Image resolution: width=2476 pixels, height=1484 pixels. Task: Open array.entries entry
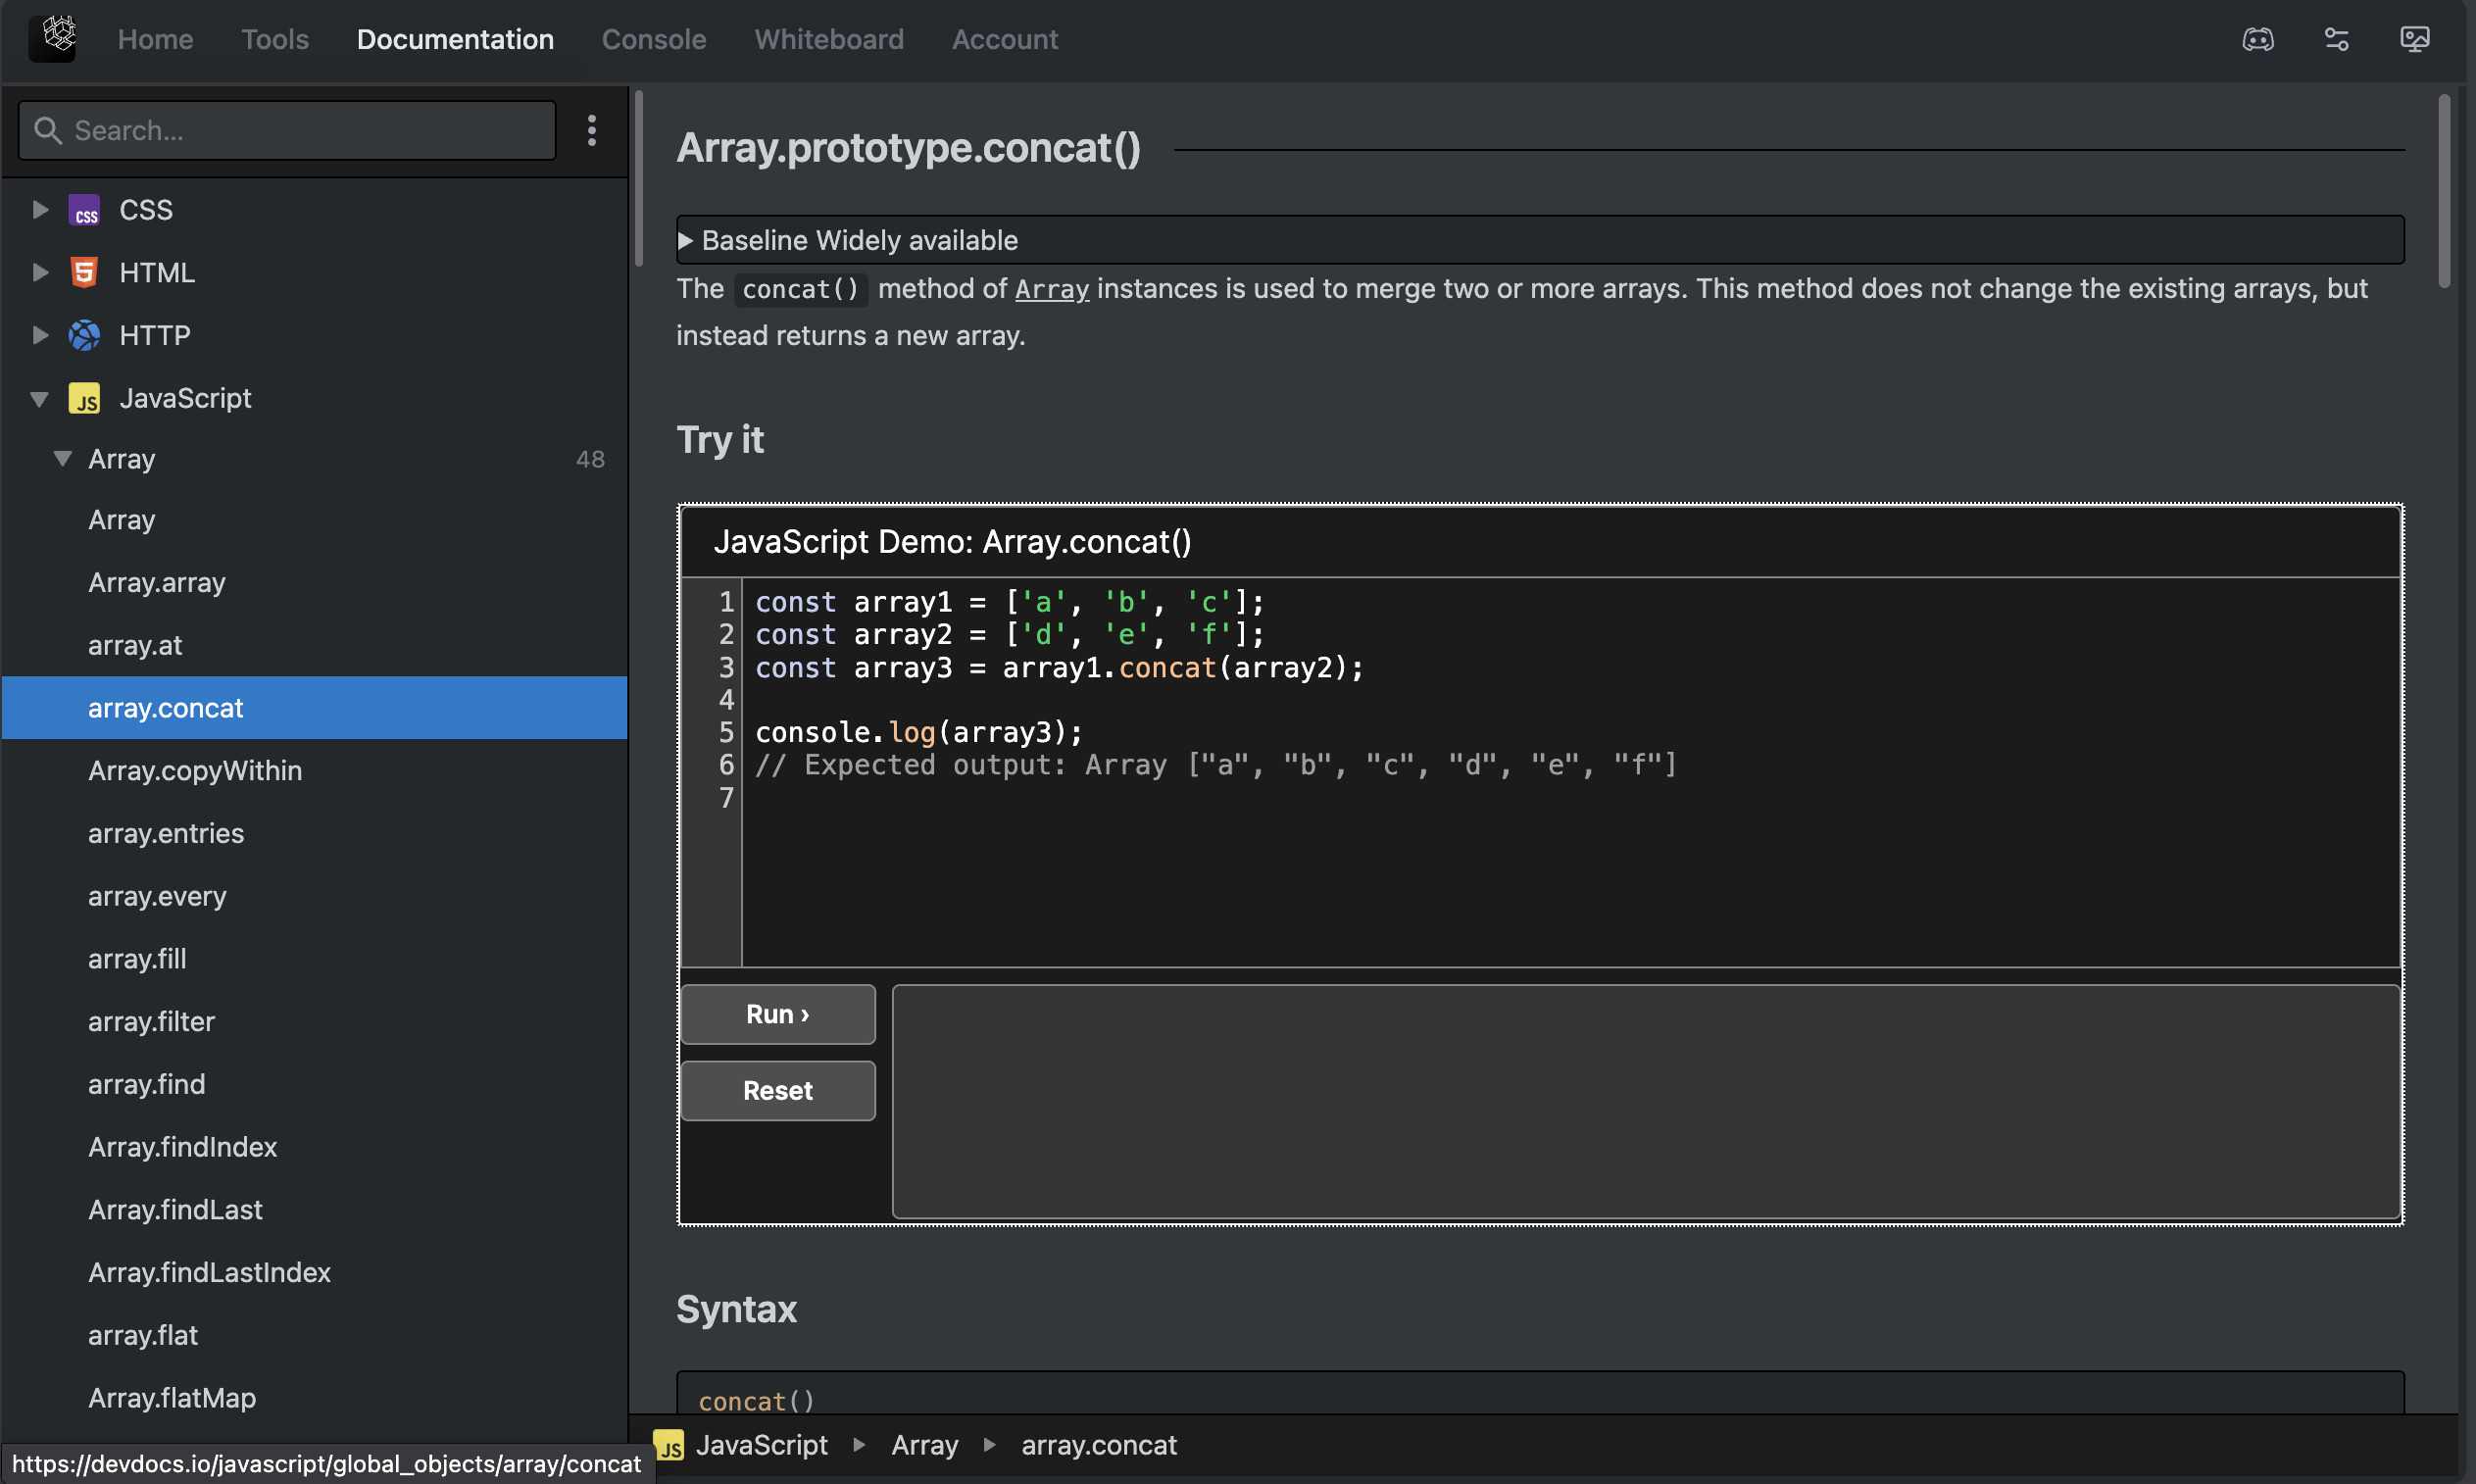pyautogui.click(x=166, y=834)
